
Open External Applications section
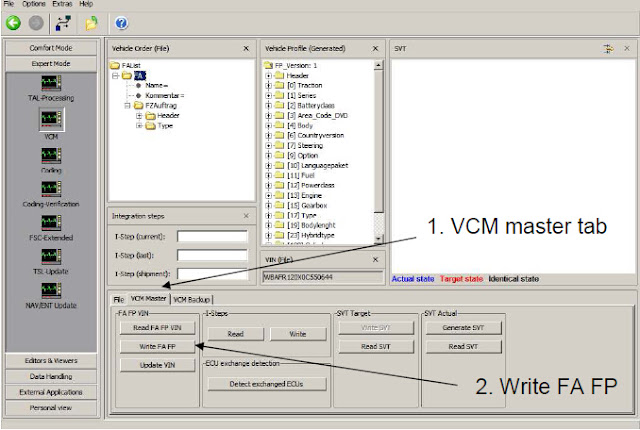pyautogui.click(x=51, y=392)
